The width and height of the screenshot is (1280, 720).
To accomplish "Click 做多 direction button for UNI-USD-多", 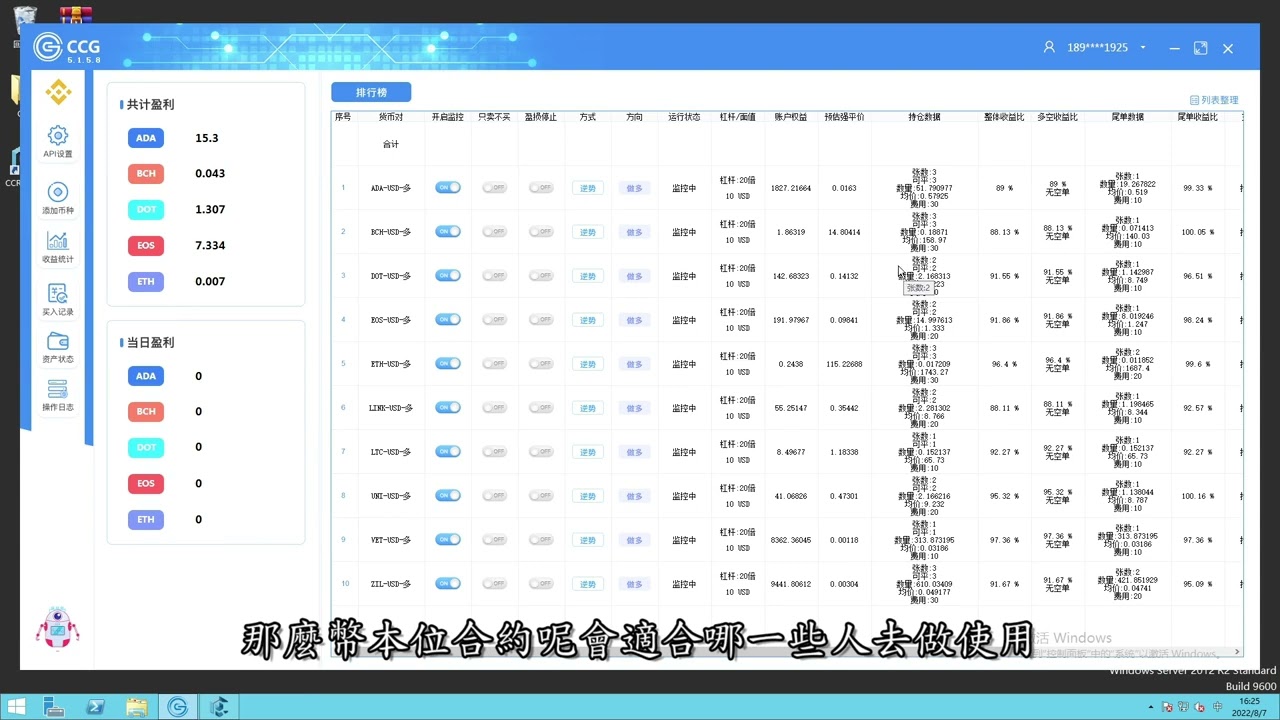I will 634,496.
